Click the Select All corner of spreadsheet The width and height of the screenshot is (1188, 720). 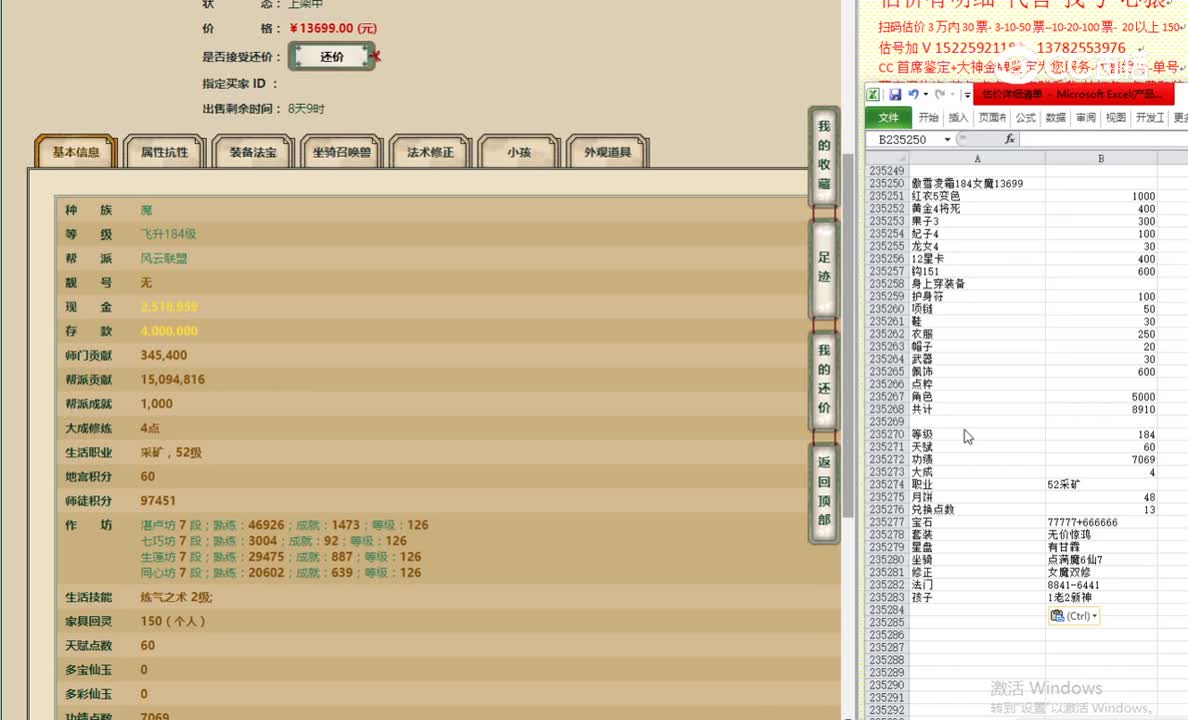(887, 158)
